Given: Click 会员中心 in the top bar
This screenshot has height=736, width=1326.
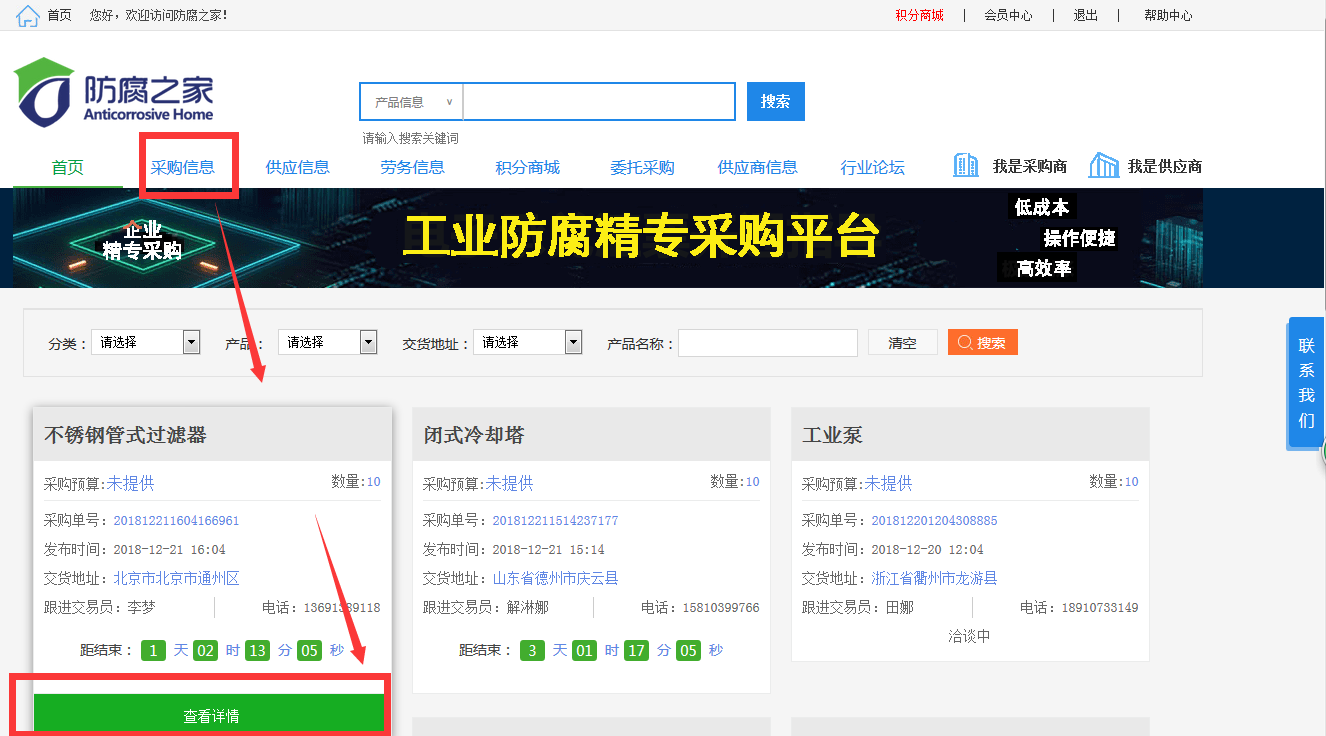Looking at the screenshot, I should point(1008,15).
